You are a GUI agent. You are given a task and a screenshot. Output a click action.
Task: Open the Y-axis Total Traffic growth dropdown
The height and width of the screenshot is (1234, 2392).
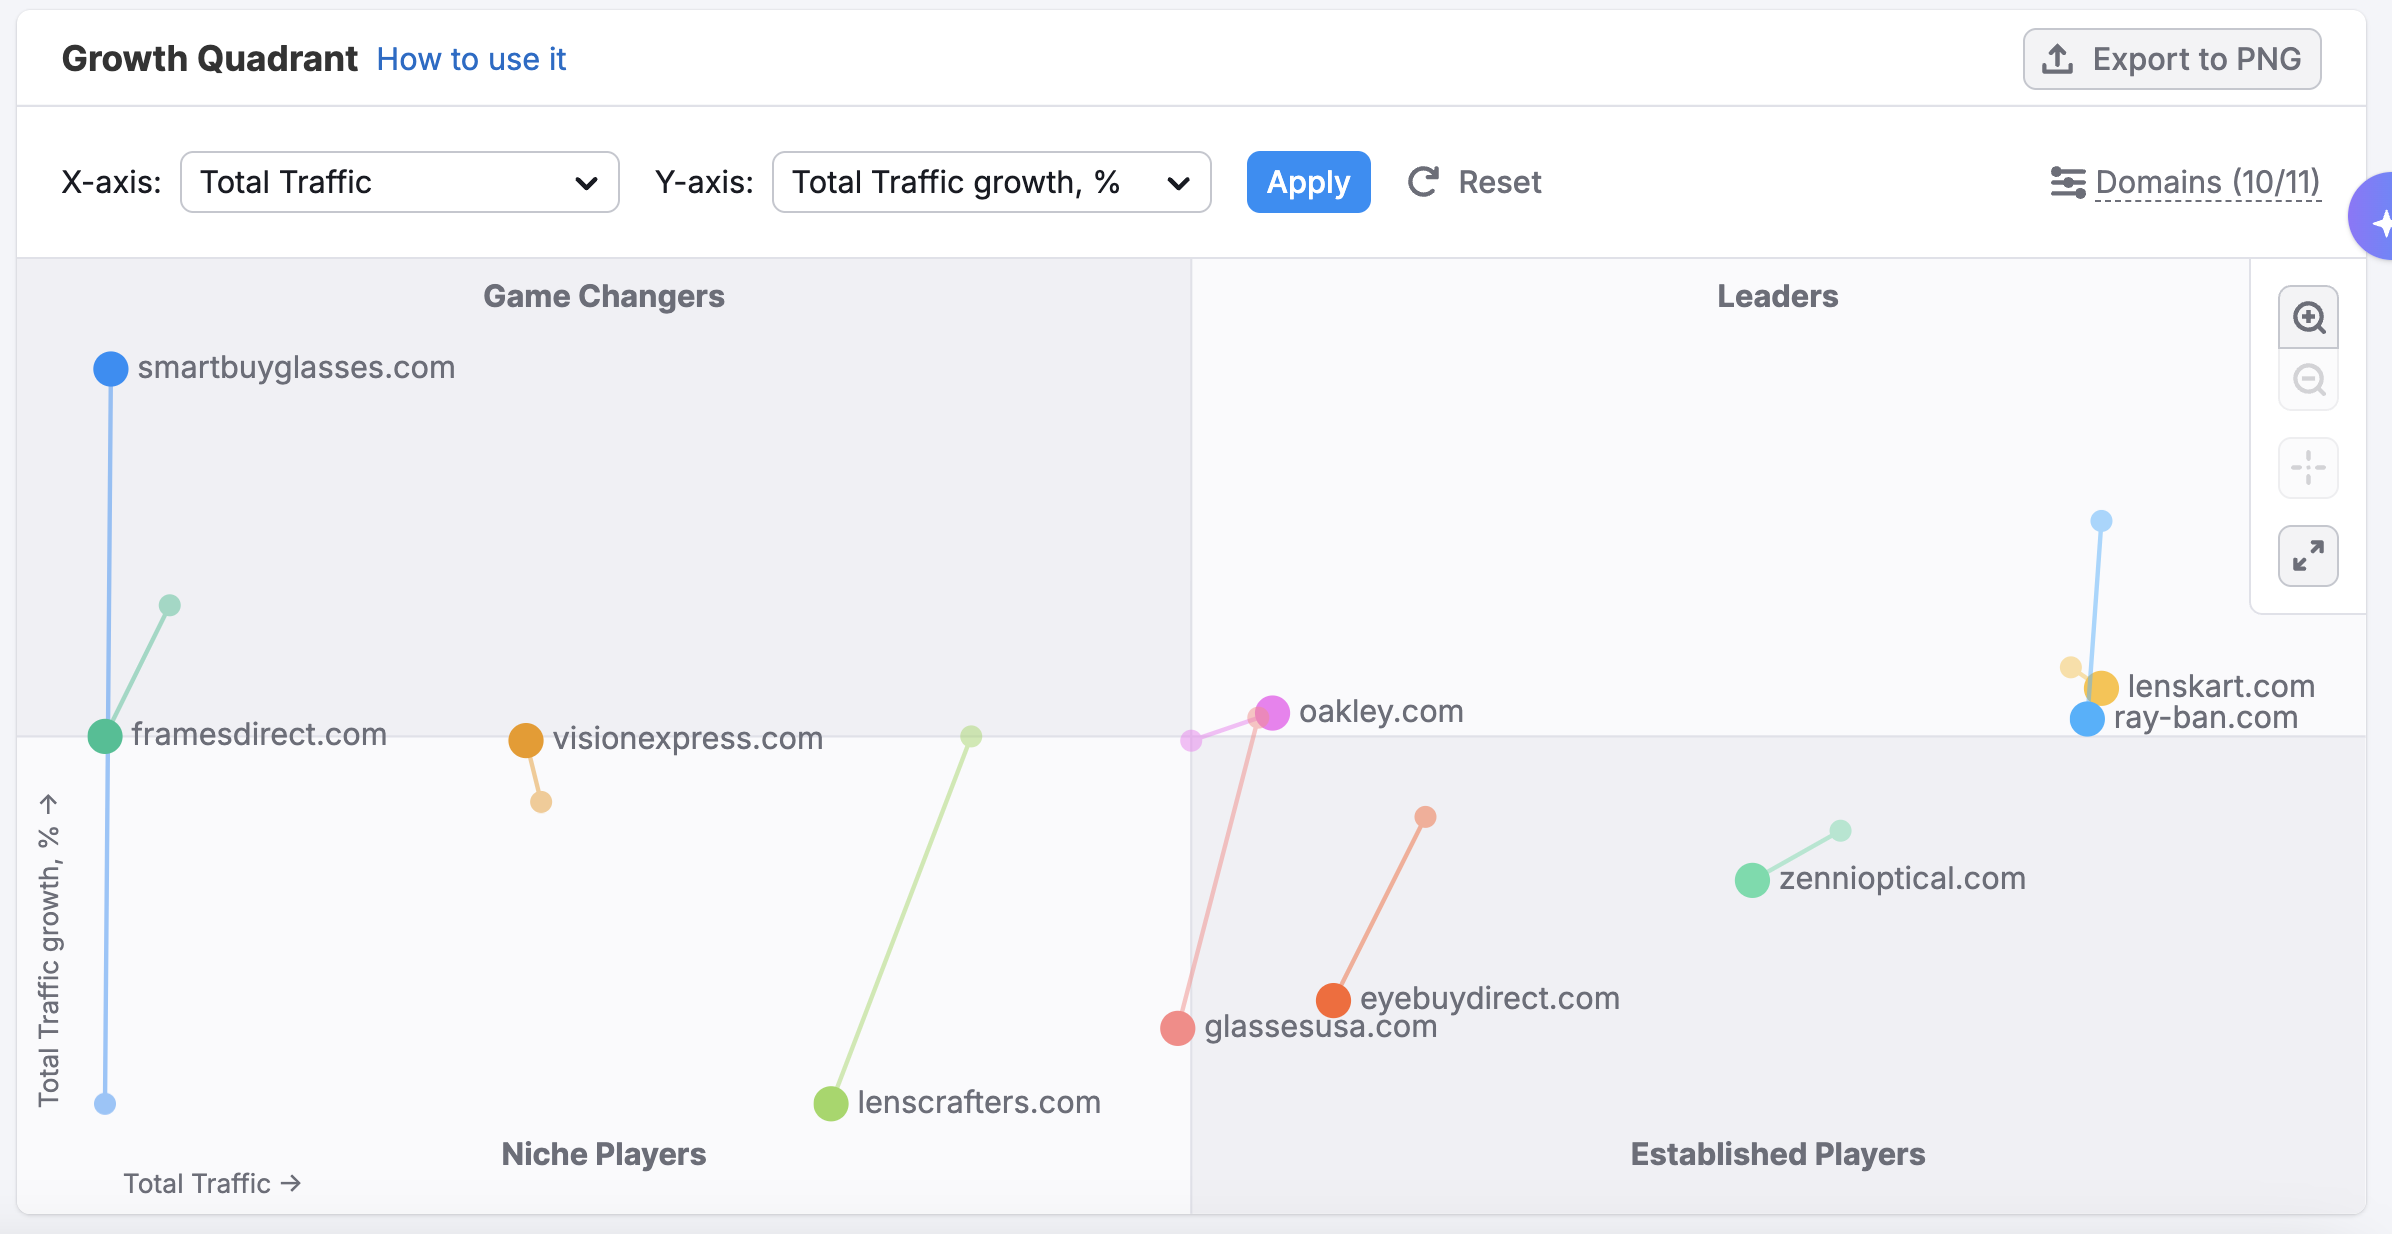(991, 182)
